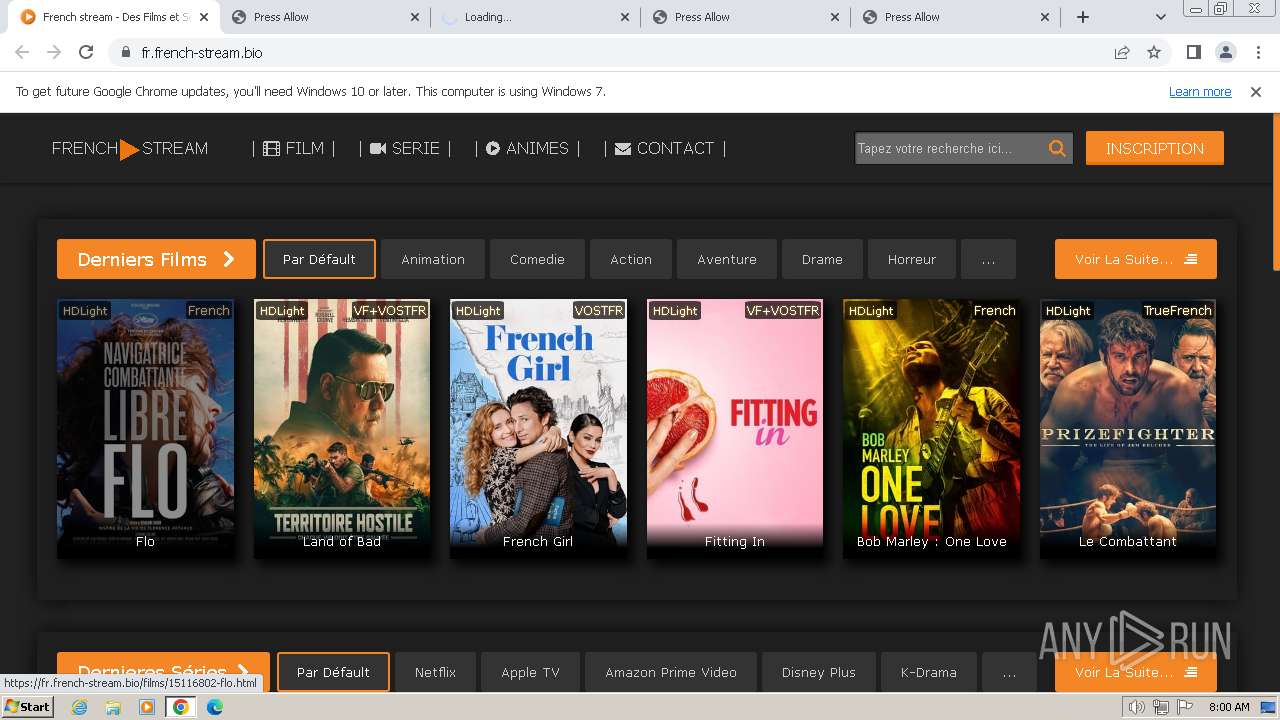Open the FILM menu
The image size is (1280, 720).
pyautogui.click(x=293, y=148)
